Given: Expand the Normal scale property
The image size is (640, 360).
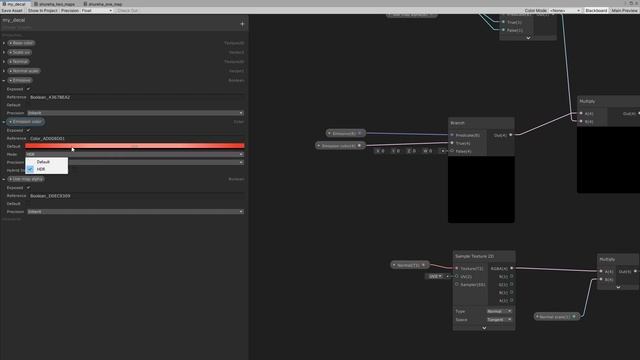Looking at the screenshot, I should (4, 71).
